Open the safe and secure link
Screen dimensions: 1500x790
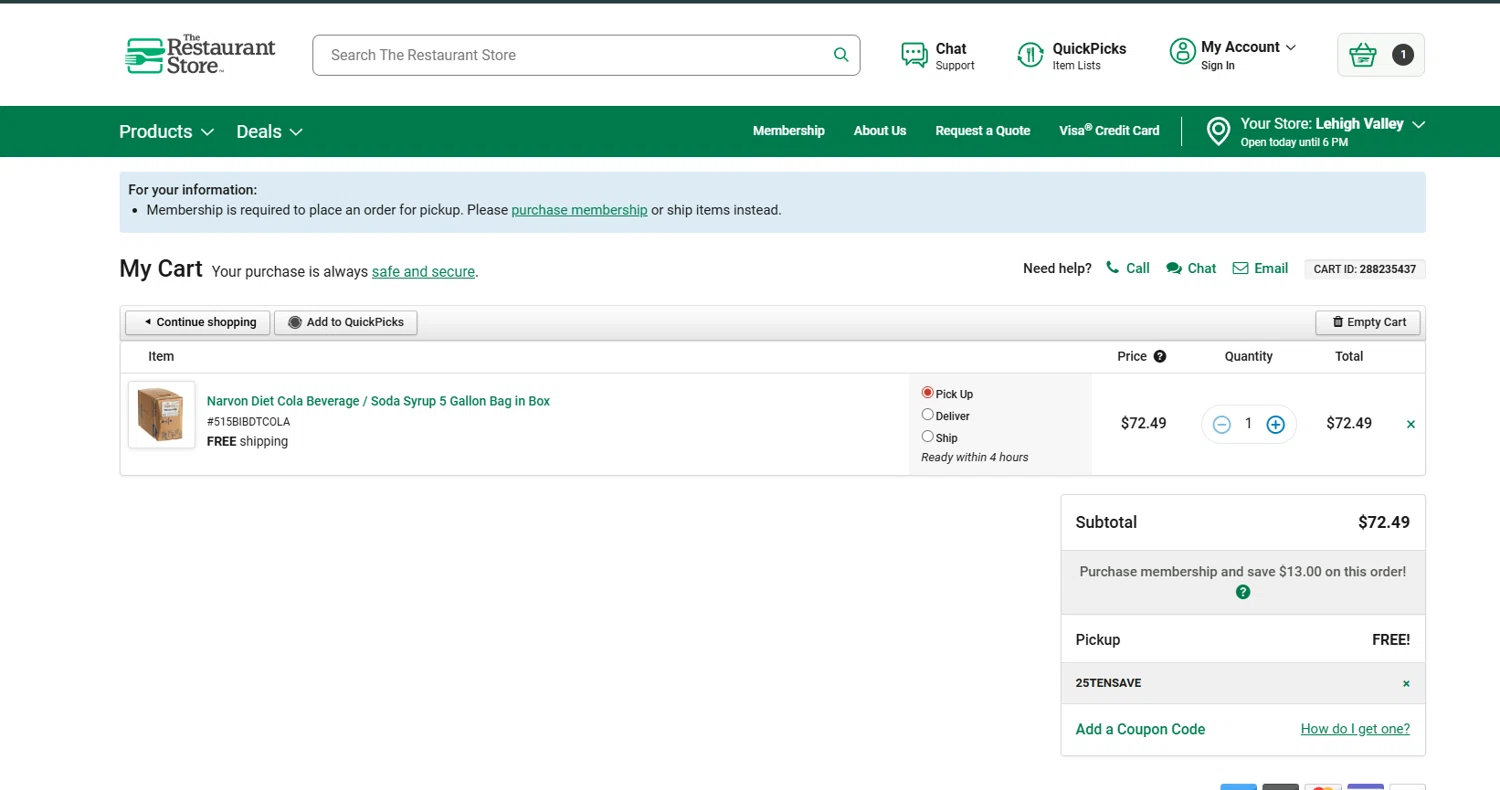[x=423, y=271]
